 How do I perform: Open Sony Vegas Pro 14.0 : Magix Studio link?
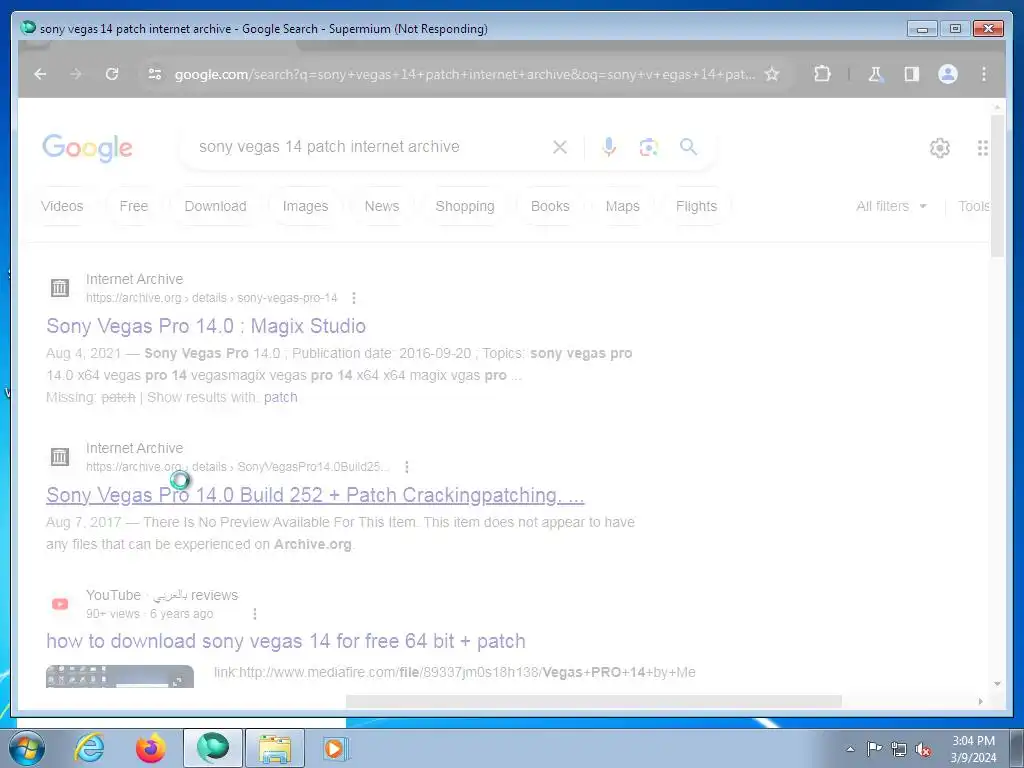click(x=206, y=326)
